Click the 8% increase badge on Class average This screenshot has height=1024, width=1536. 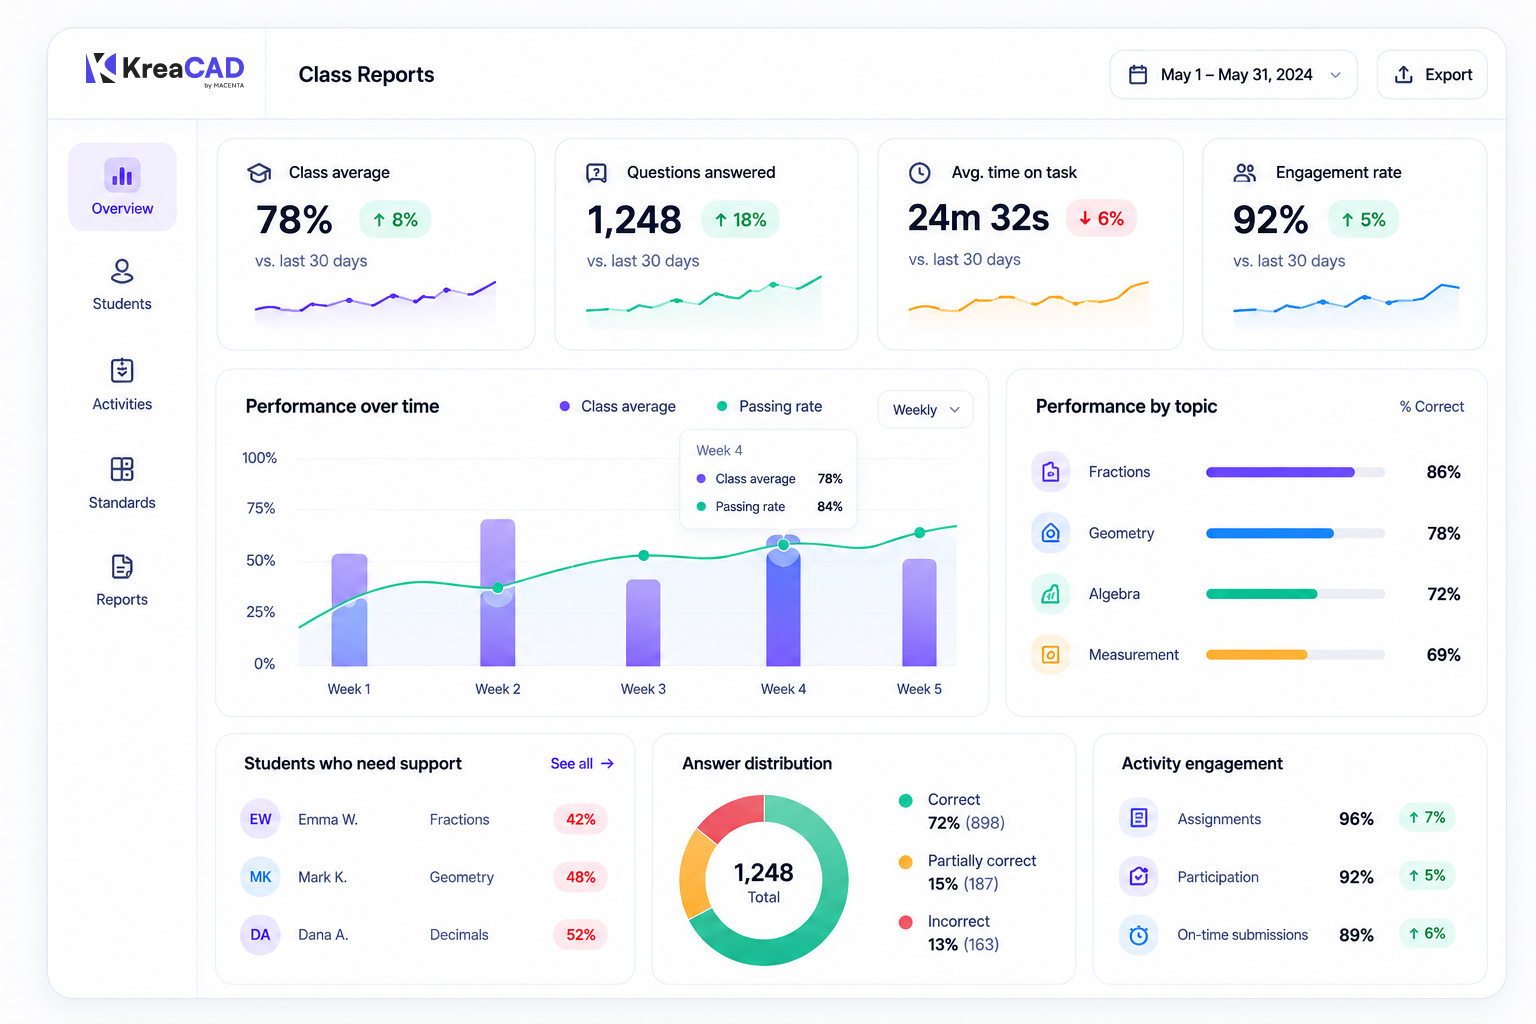click(395, 220)
